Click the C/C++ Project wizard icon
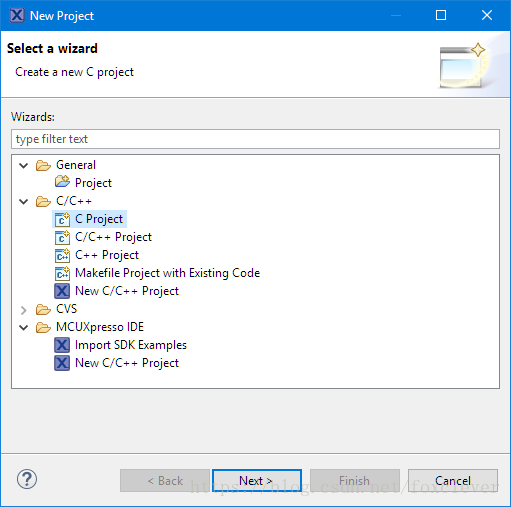This screenshot has height=507, width=511. tap(62, 237)
